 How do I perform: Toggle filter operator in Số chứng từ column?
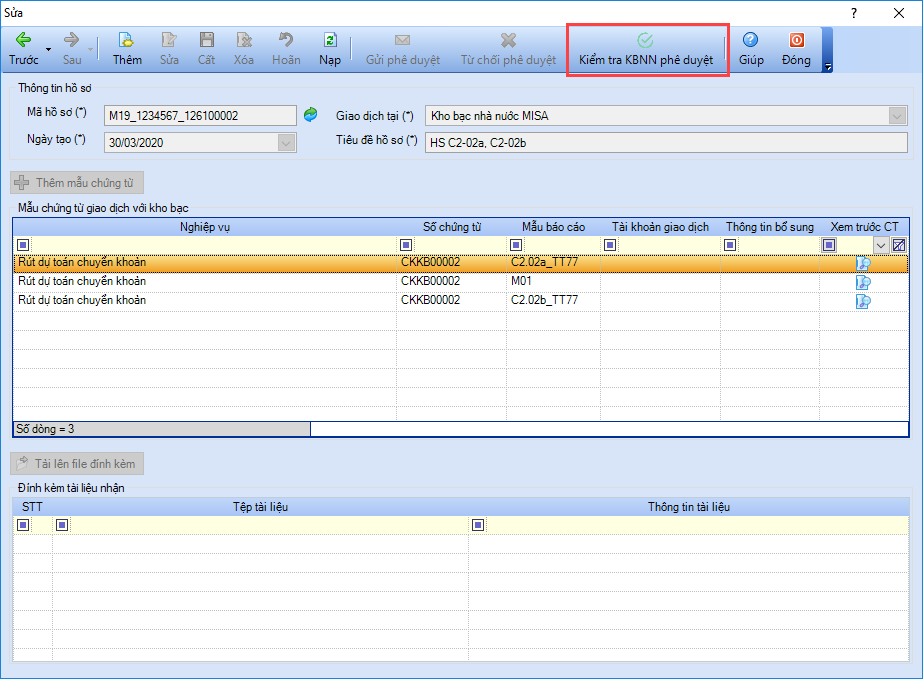click(x=406, y=245)
